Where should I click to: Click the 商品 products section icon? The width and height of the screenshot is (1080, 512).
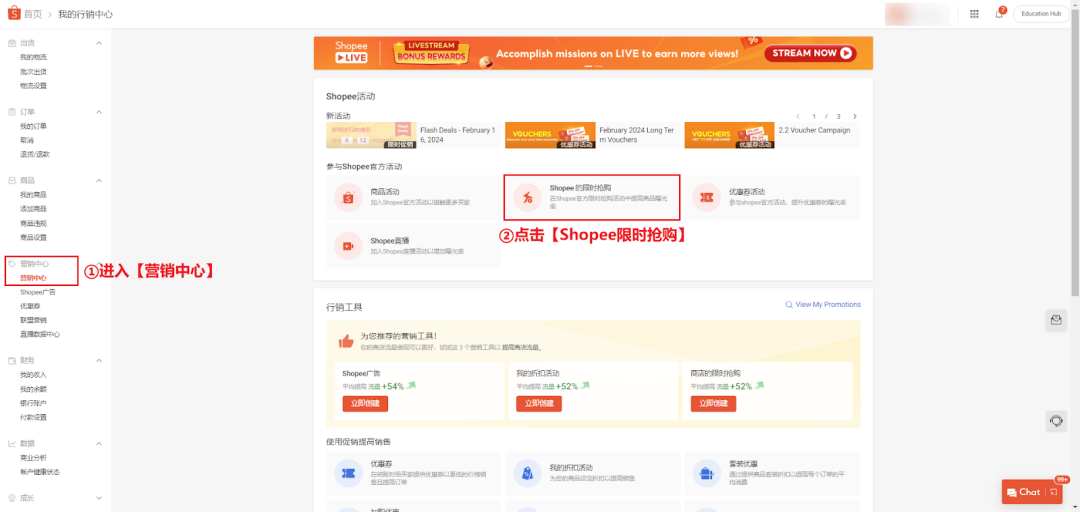pyautogui.click(x=12, y=181)
